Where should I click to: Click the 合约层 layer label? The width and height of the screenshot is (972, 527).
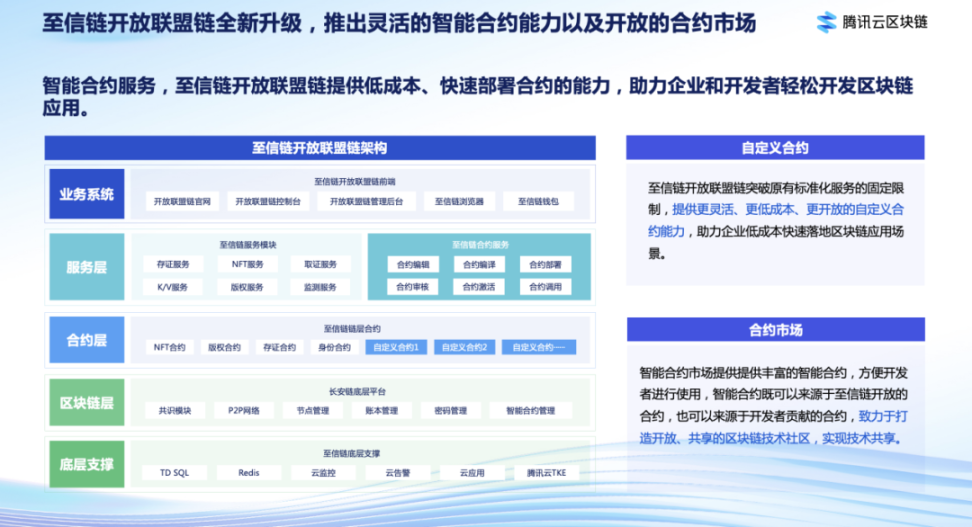click(x=86, y=340)
